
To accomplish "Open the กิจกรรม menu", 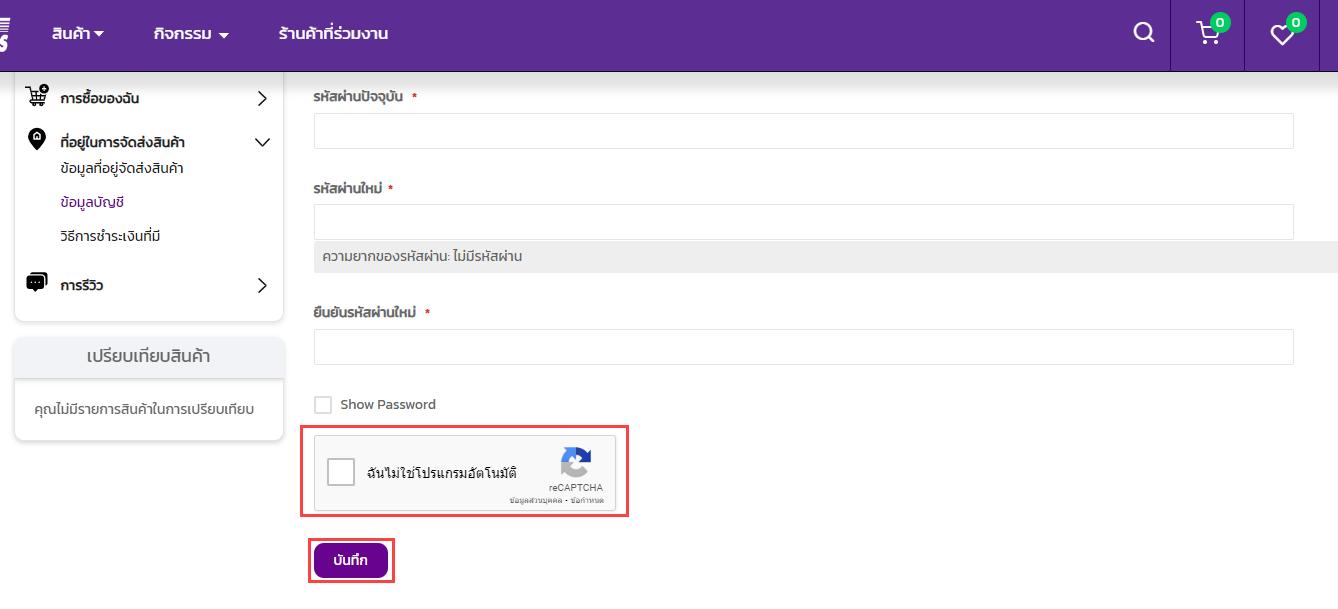I will click(191, 34).
